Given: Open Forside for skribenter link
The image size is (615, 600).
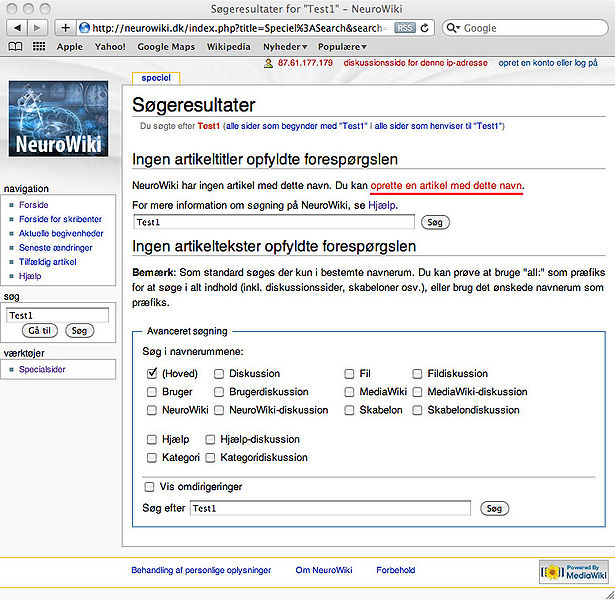Looking at the screenshot, I should point(60,219).
